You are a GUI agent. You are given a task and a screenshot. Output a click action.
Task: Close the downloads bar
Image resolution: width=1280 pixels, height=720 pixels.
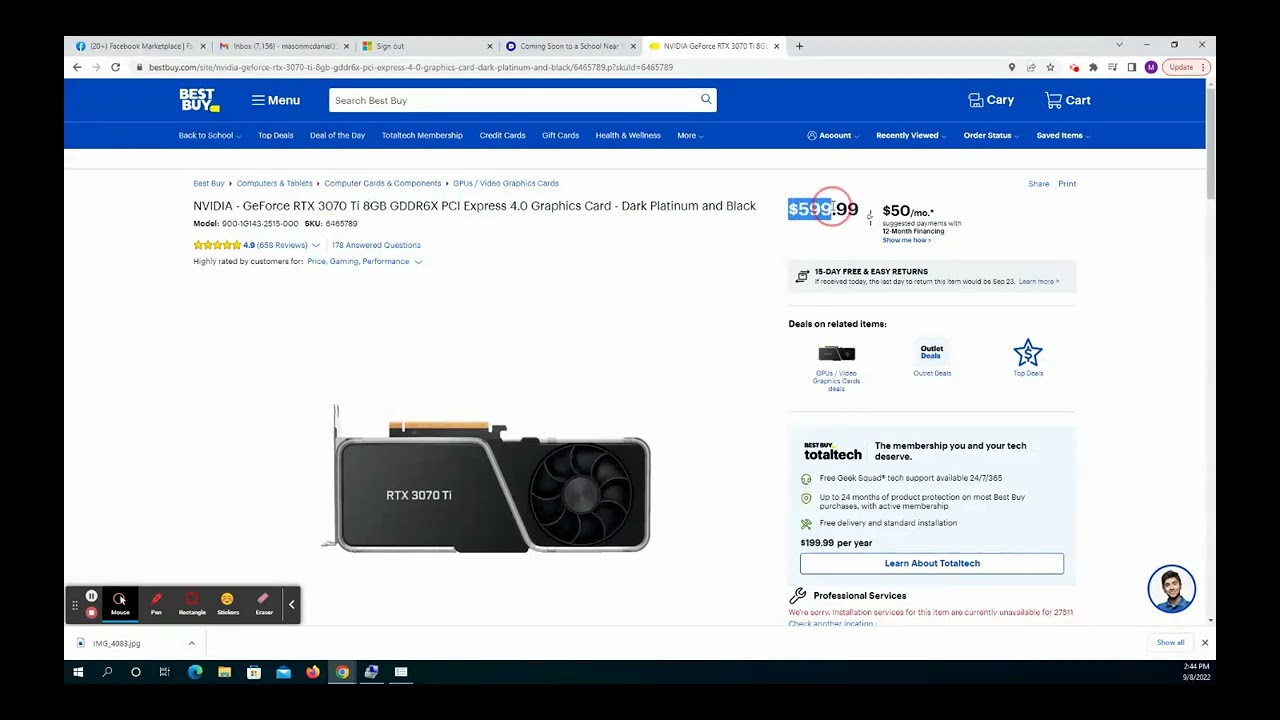[x=1205, y=643]
